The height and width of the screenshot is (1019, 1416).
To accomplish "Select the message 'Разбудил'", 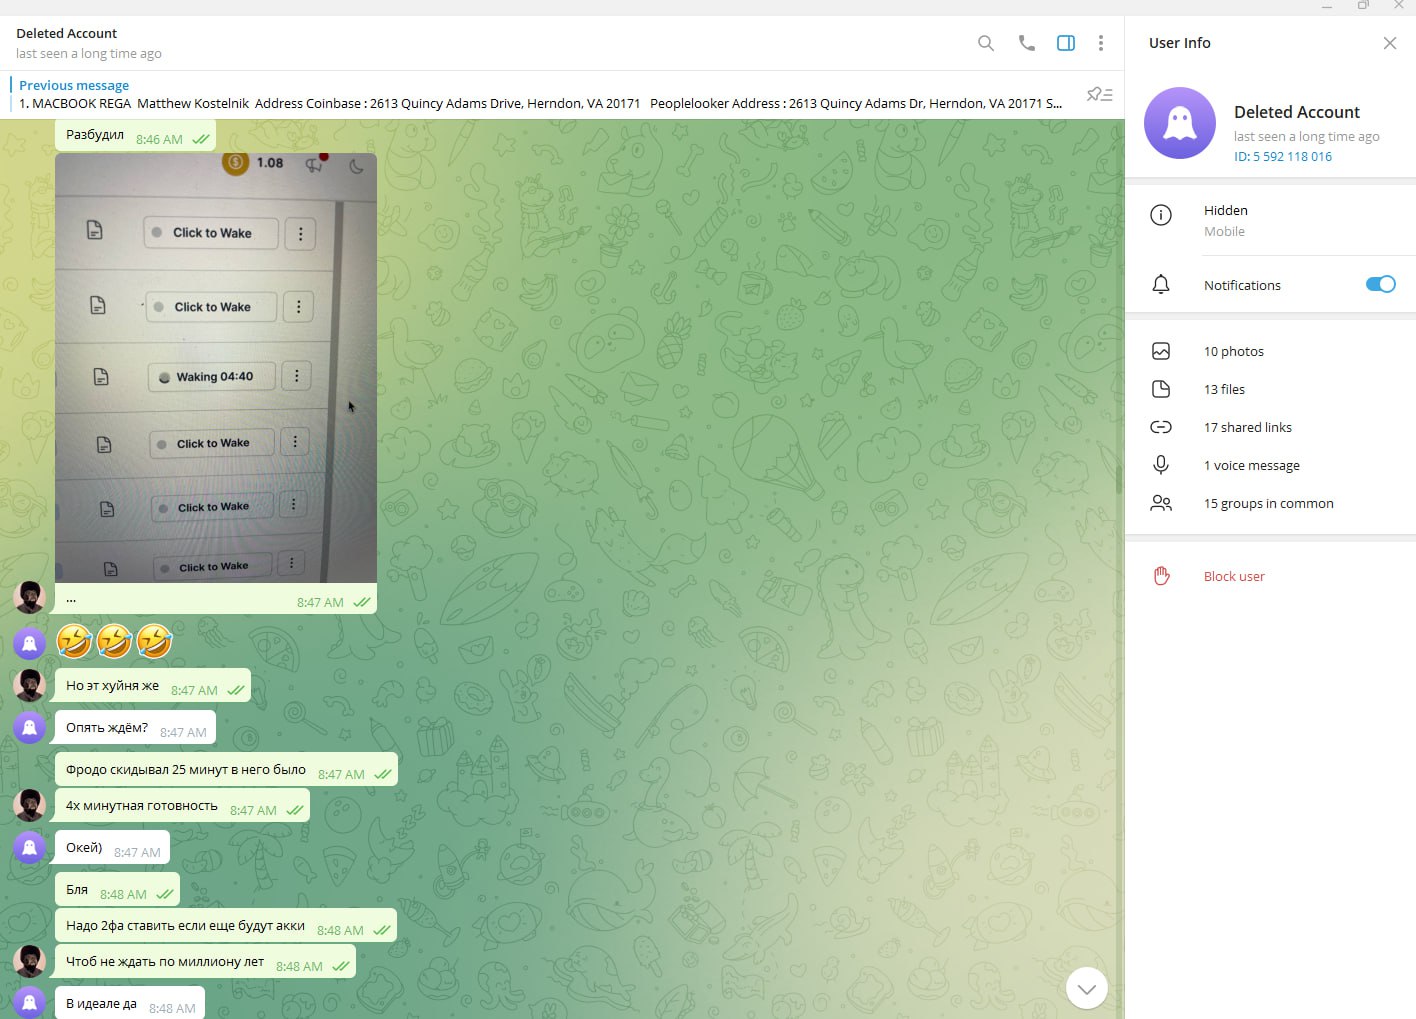I will [x=135, y=135].
